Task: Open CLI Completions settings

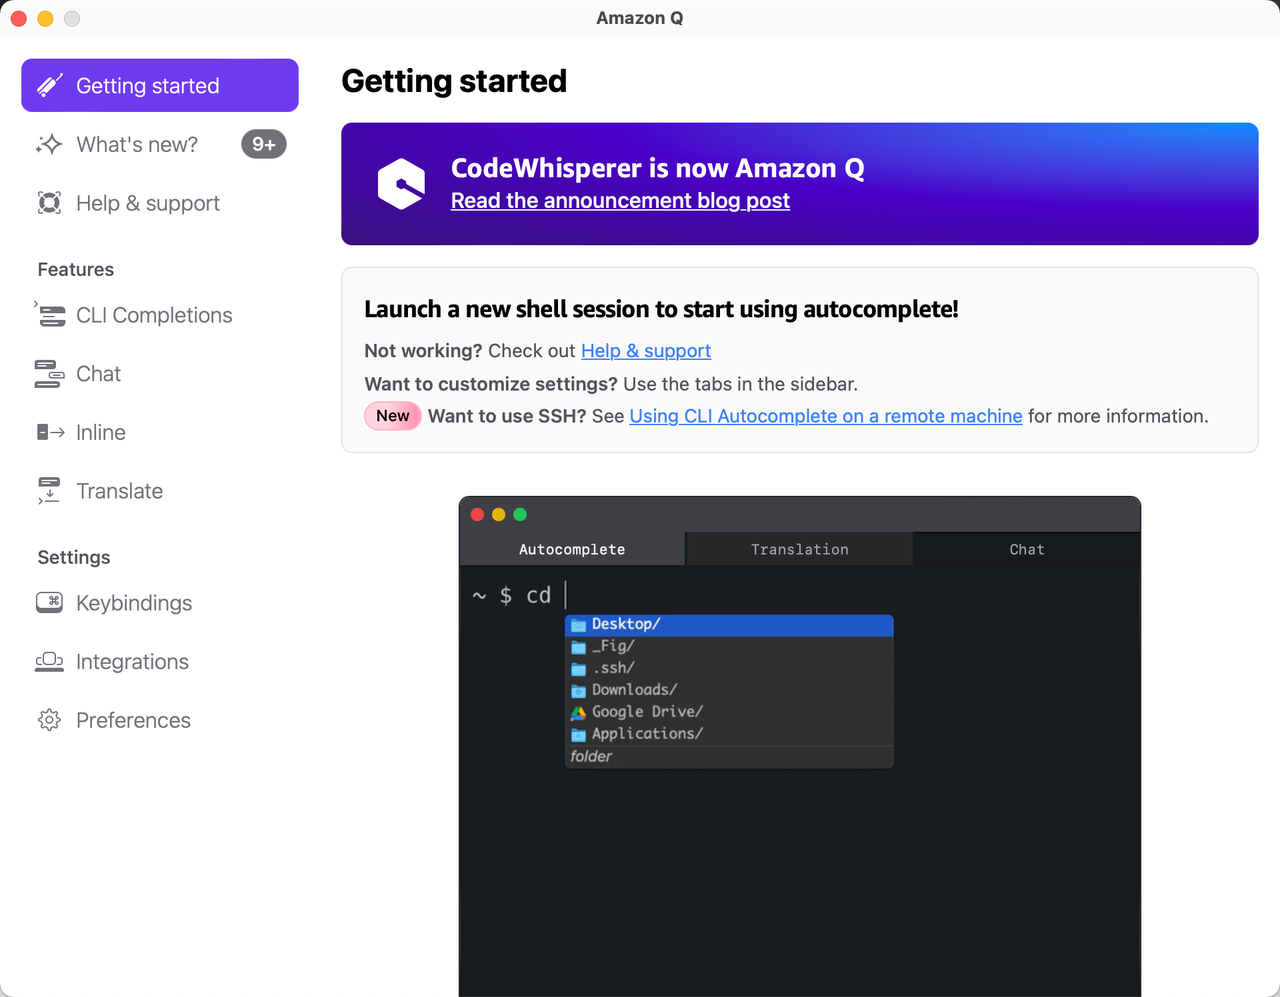Action: click(160, 315)
